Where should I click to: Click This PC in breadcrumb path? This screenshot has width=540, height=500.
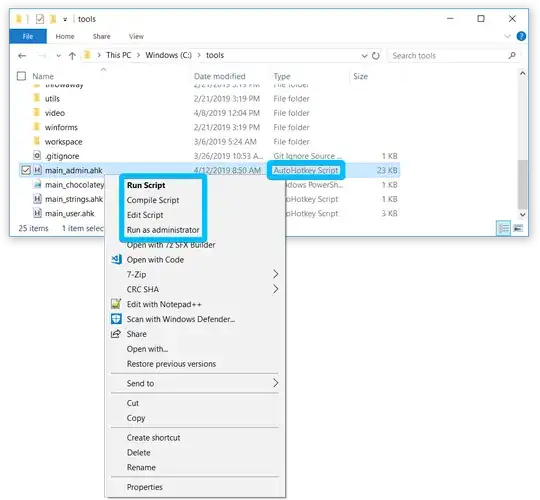coord(118,55)
